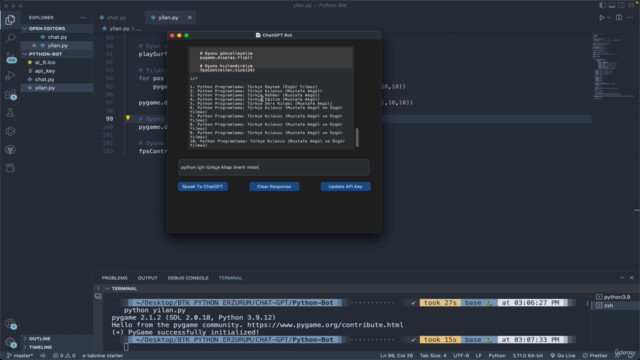Click Ln 99, Col 26 in status bar
Image resolution: width=640 pixels, height=360 pixels.
coord(396,356)
